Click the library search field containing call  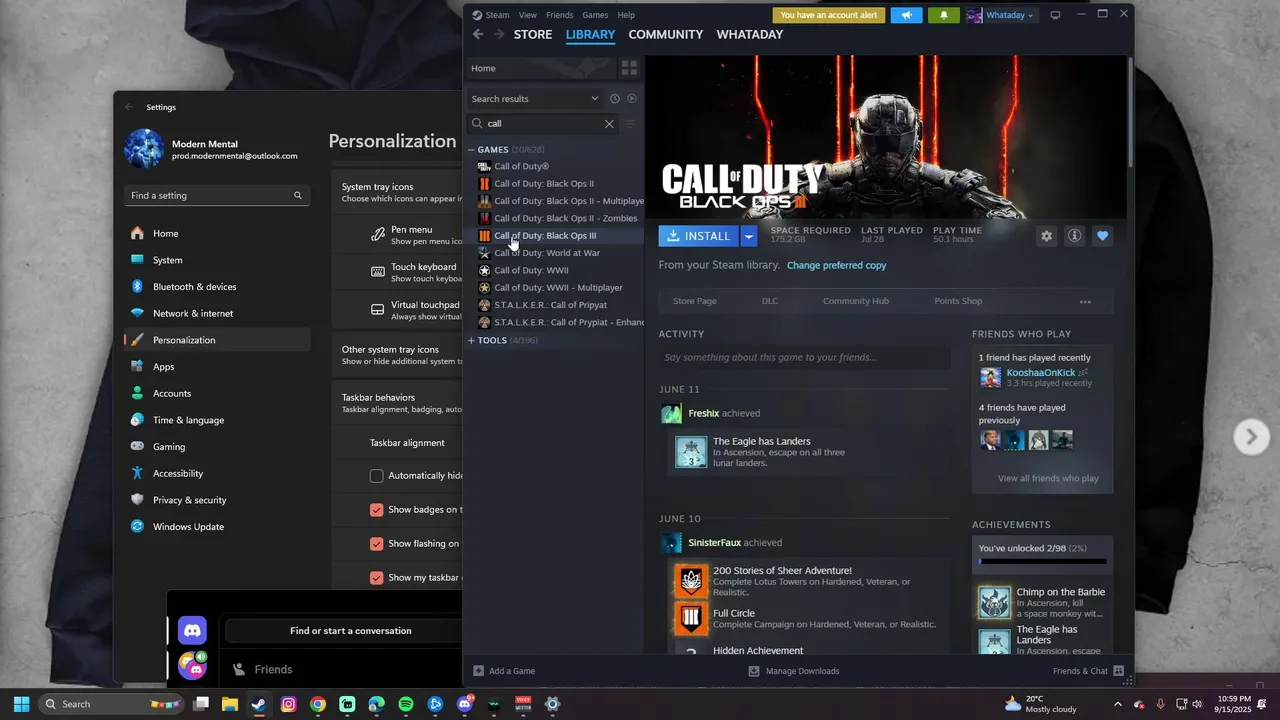click(543, 124)
